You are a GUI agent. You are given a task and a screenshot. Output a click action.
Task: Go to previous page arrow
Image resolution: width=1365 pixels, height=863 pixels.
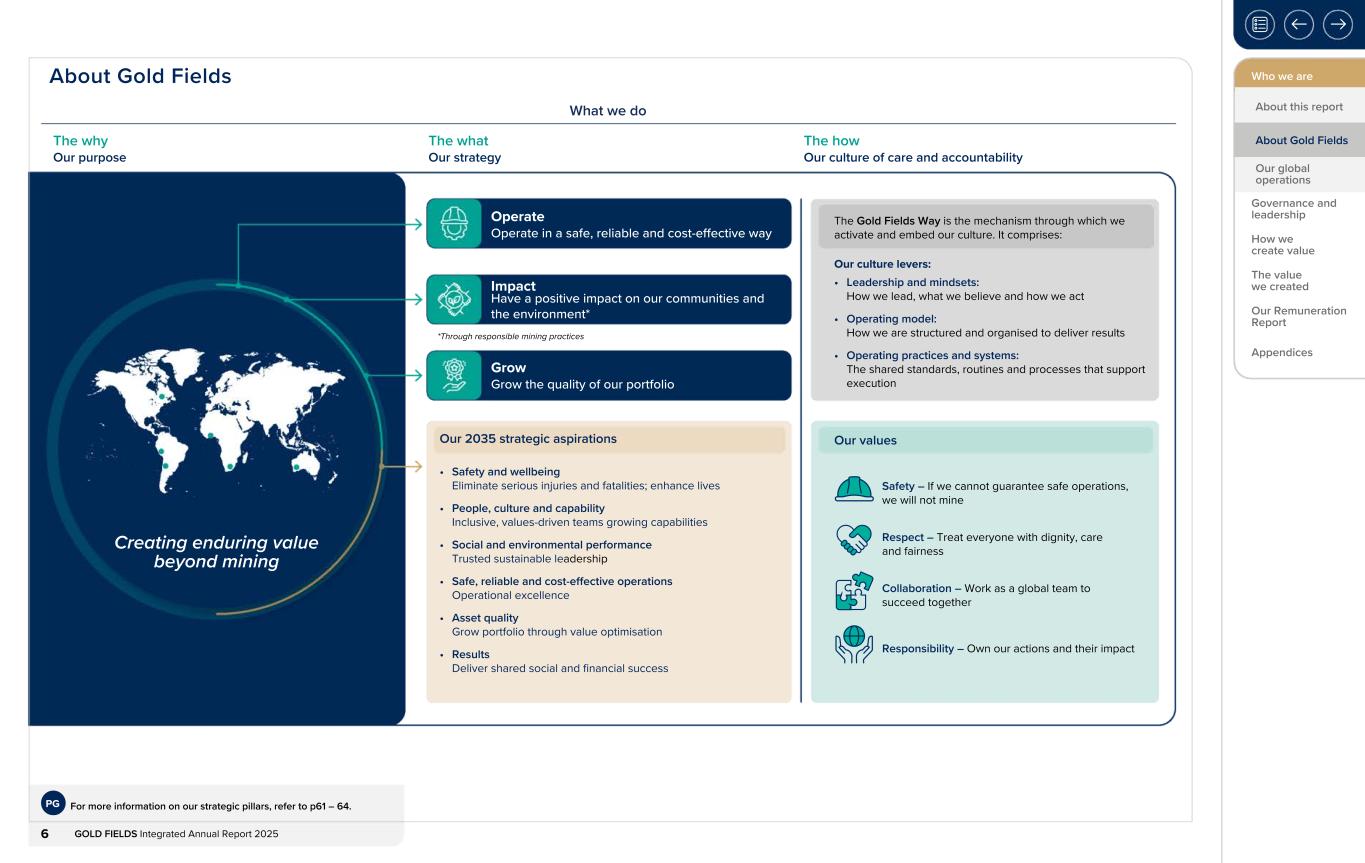click(x=1300, y=23)
